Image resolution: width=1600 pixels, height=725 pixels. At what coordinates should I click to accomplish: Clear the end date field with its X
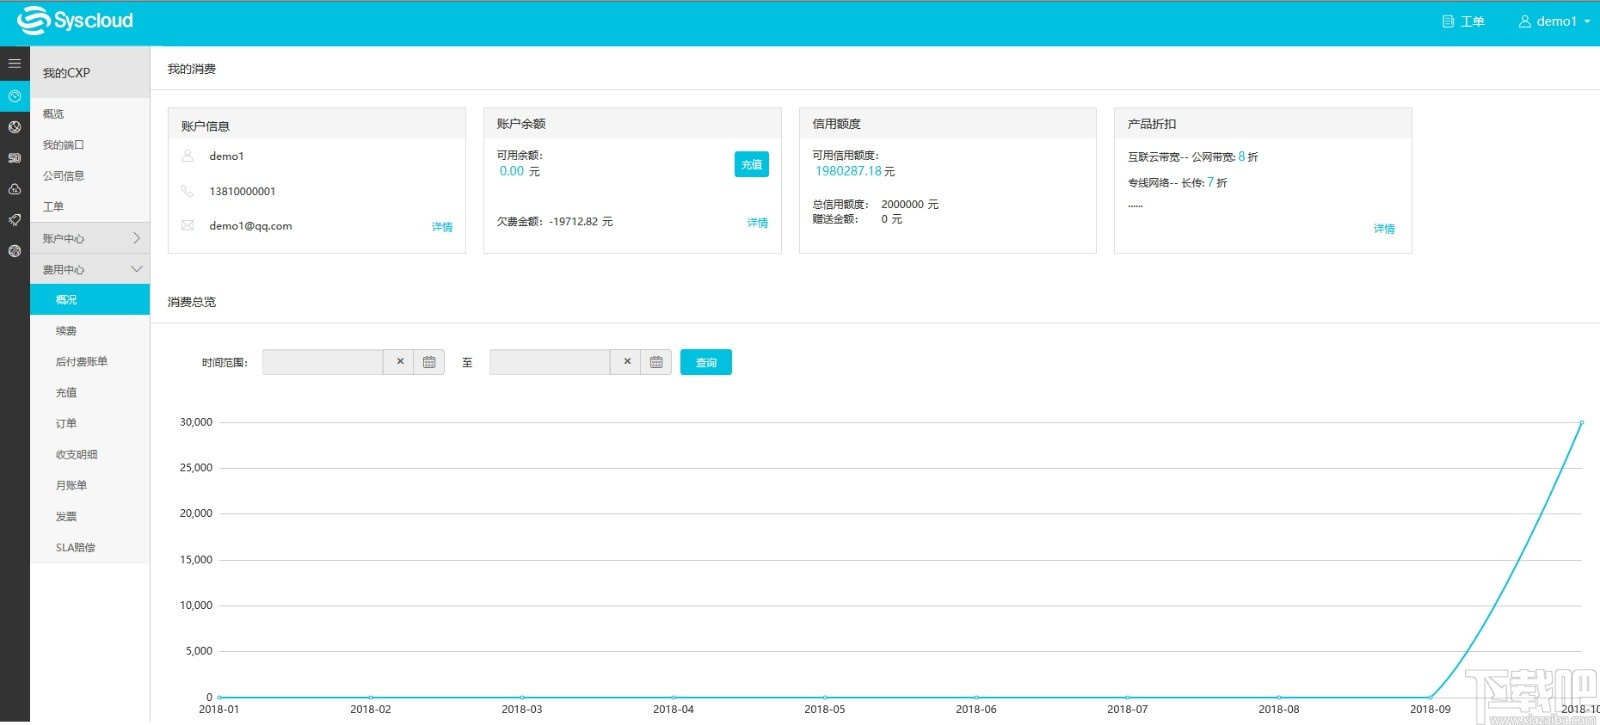[627, 362]
